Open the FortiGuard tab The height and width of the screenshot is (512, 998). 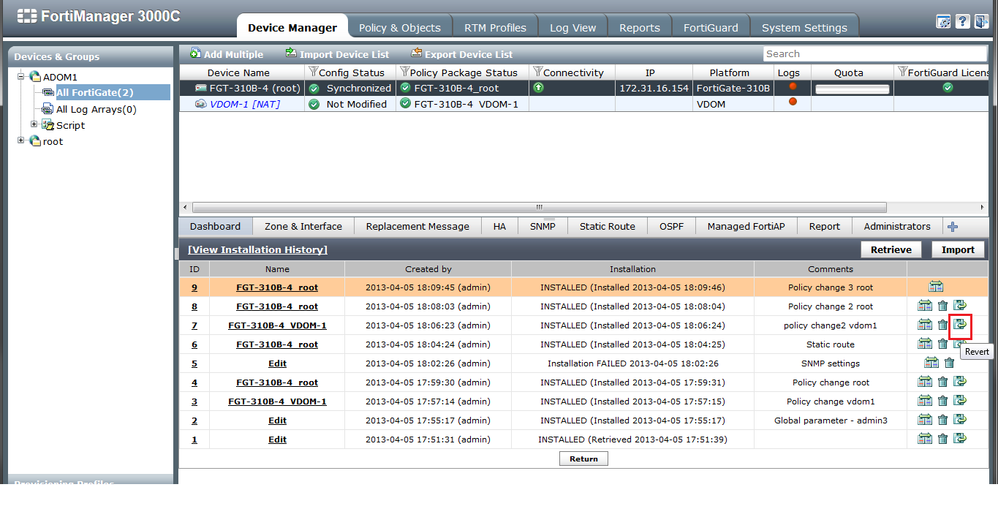pyautogui.click(x=710, y=27)
